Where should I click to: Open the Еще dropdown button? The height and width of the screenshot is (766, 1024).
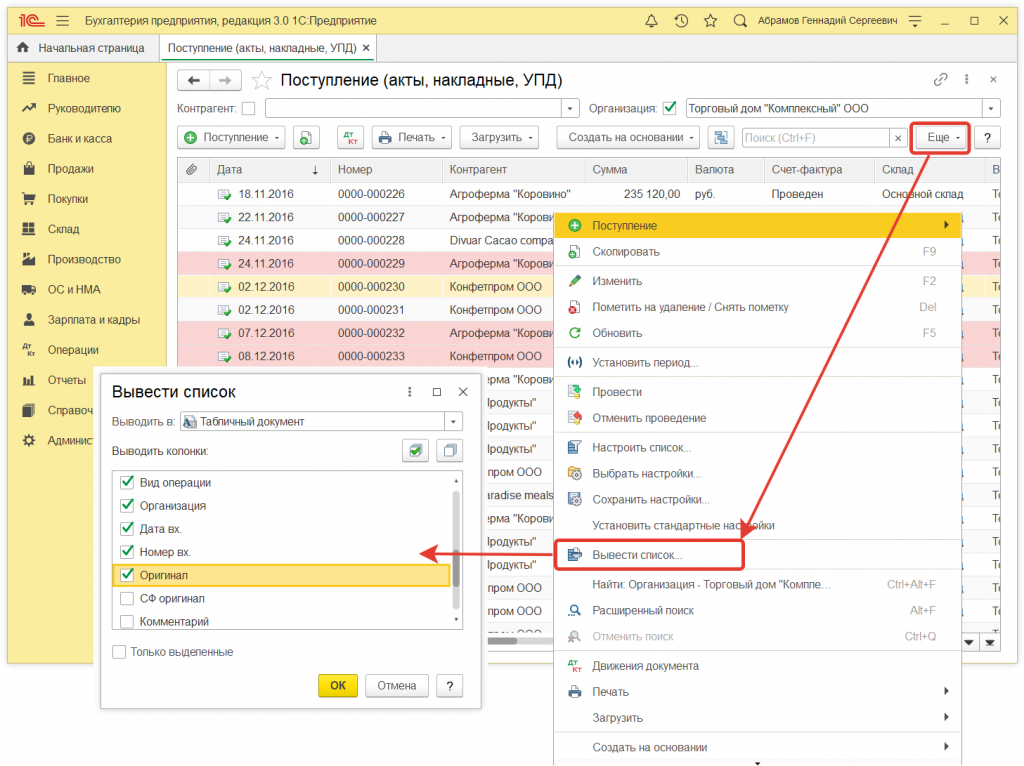click(942, 137)
